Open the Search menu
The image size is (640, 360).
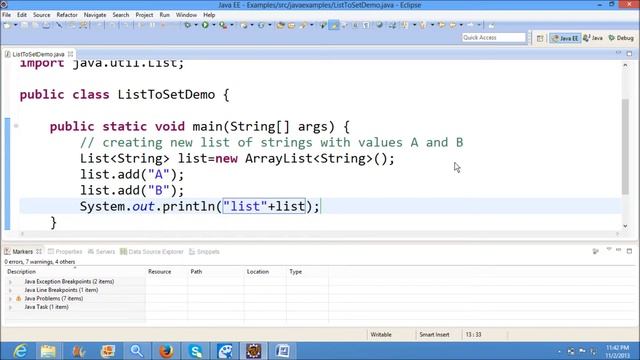(121, 15)
